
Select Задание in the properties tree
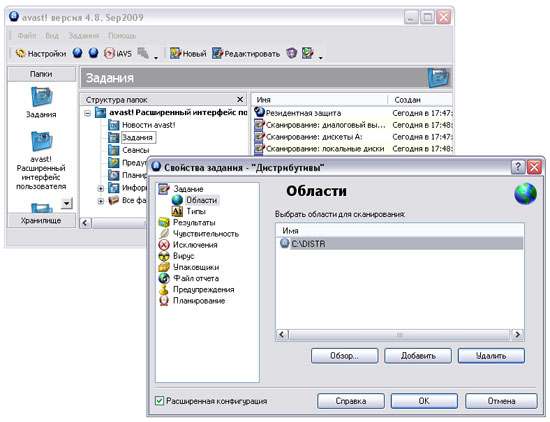tap(181, 189)
